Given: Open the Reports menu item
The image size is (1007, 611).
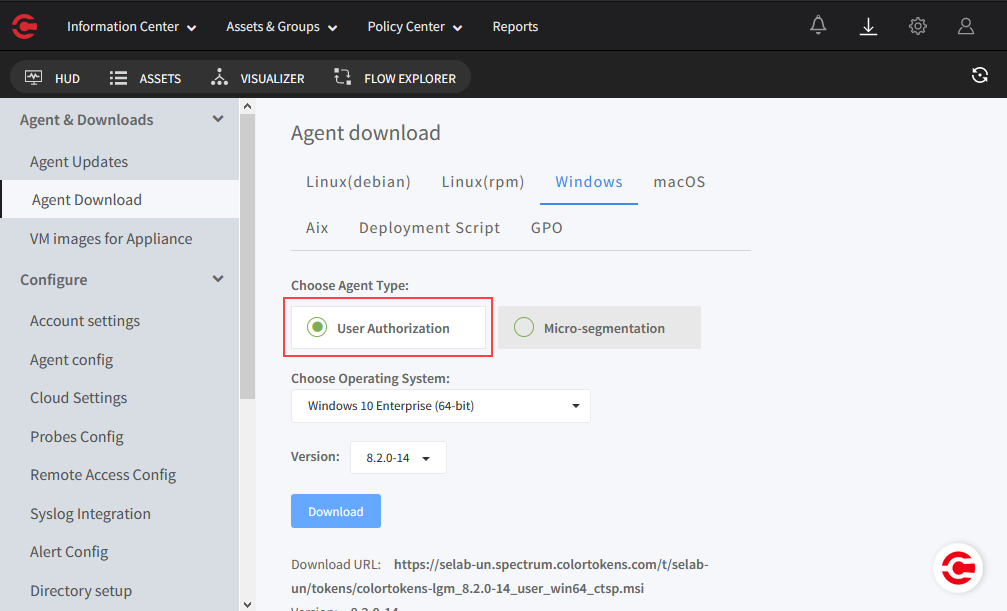Looking at the screenshot, I should (x=515, y=26).
